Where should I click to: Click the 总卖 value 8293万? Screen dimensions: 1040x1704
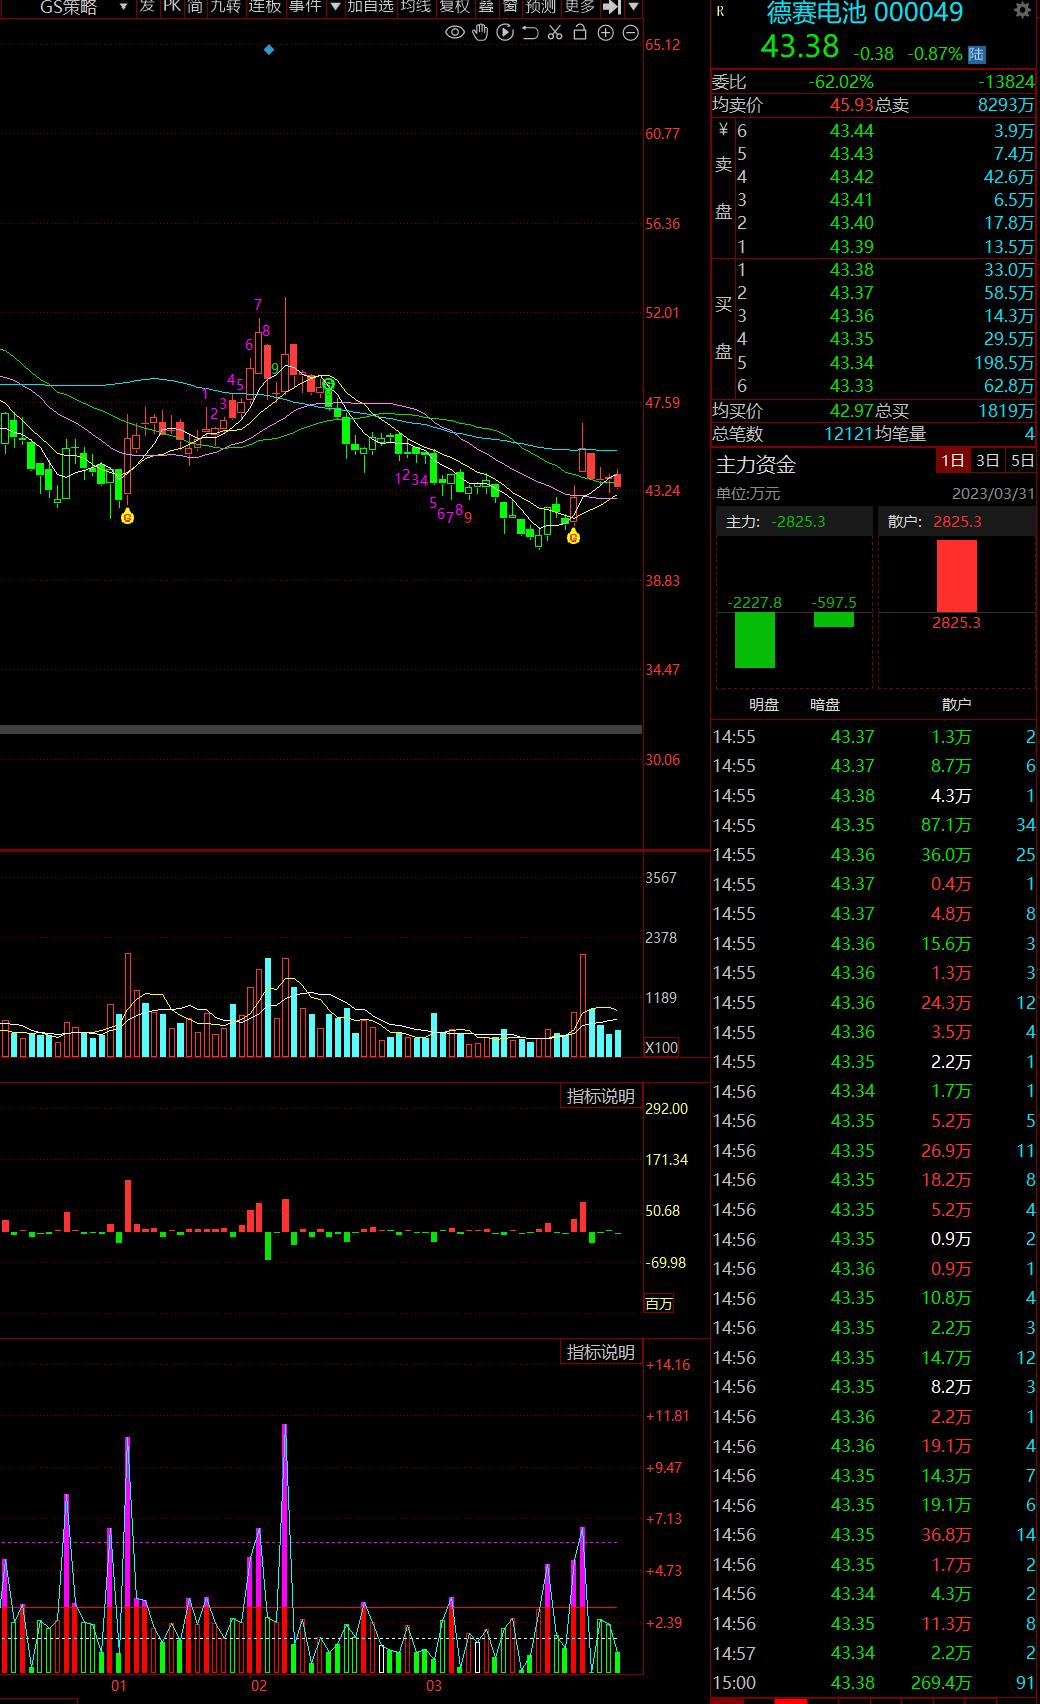click(x=1006, y=105)
